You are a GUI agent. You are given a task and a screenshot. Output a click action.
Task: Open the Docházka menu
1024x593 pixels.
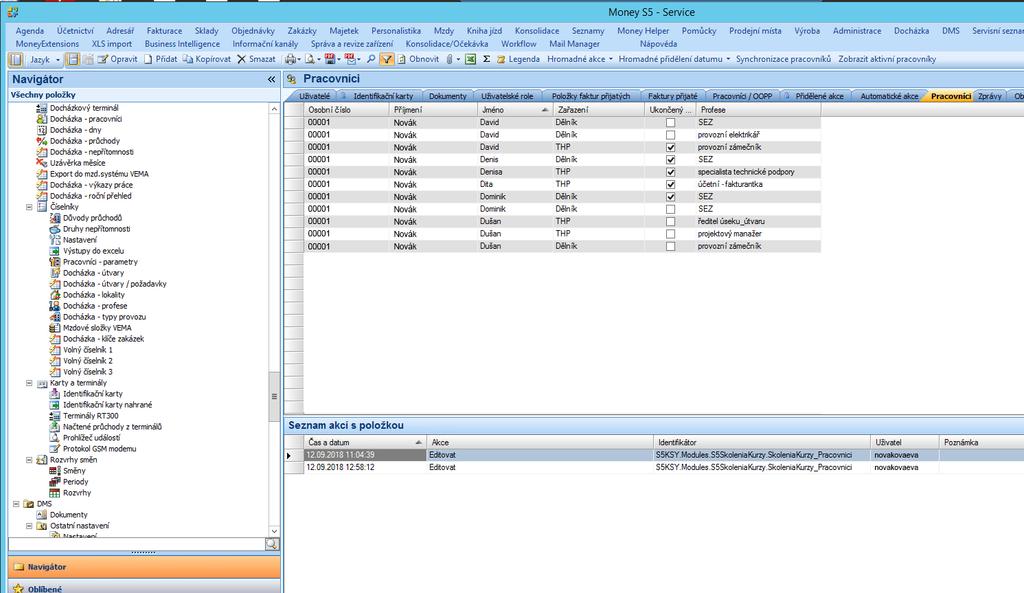911,31
